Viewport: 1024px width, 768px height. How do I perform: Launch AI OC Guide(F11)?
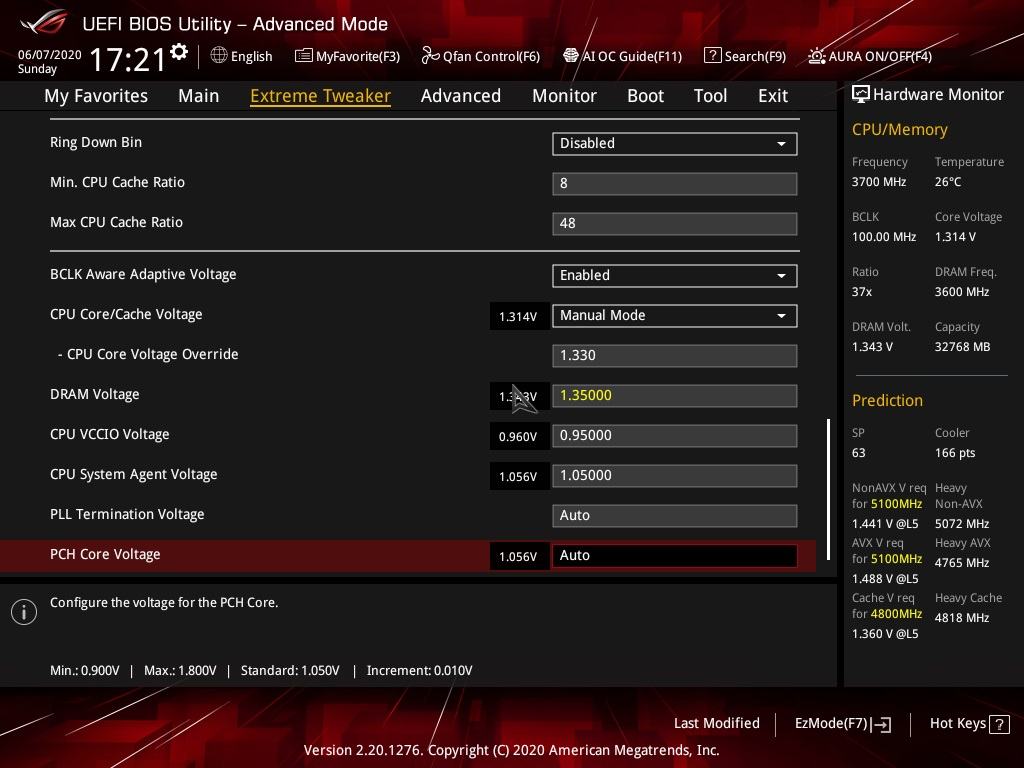pyautogui.click(x=622, y=56)
